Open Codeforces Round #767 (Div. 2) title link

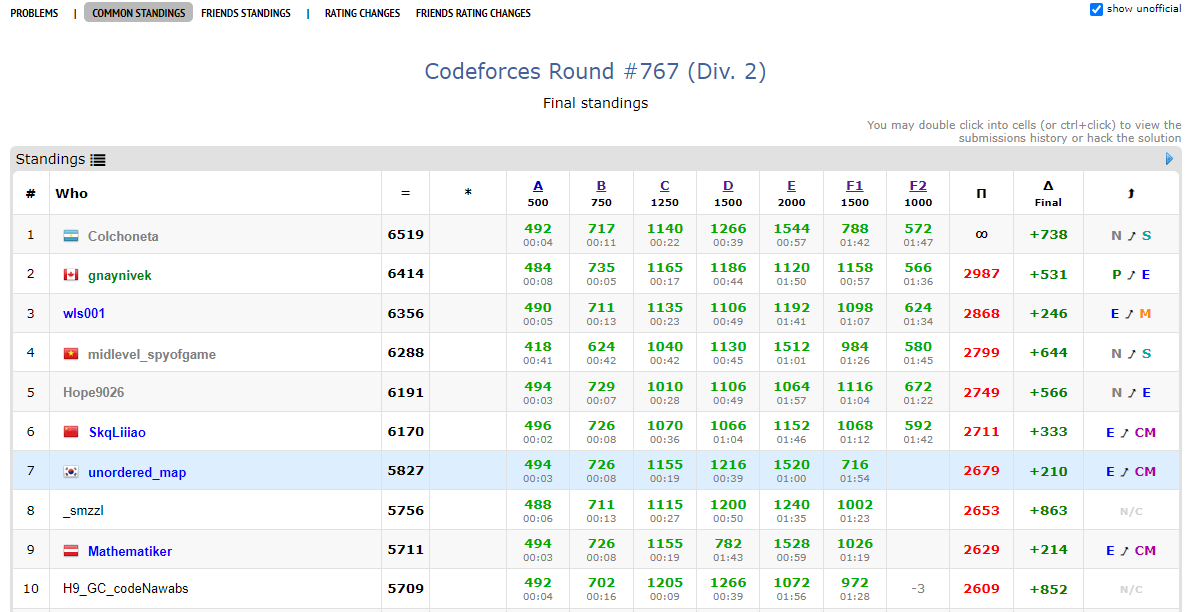595,71
